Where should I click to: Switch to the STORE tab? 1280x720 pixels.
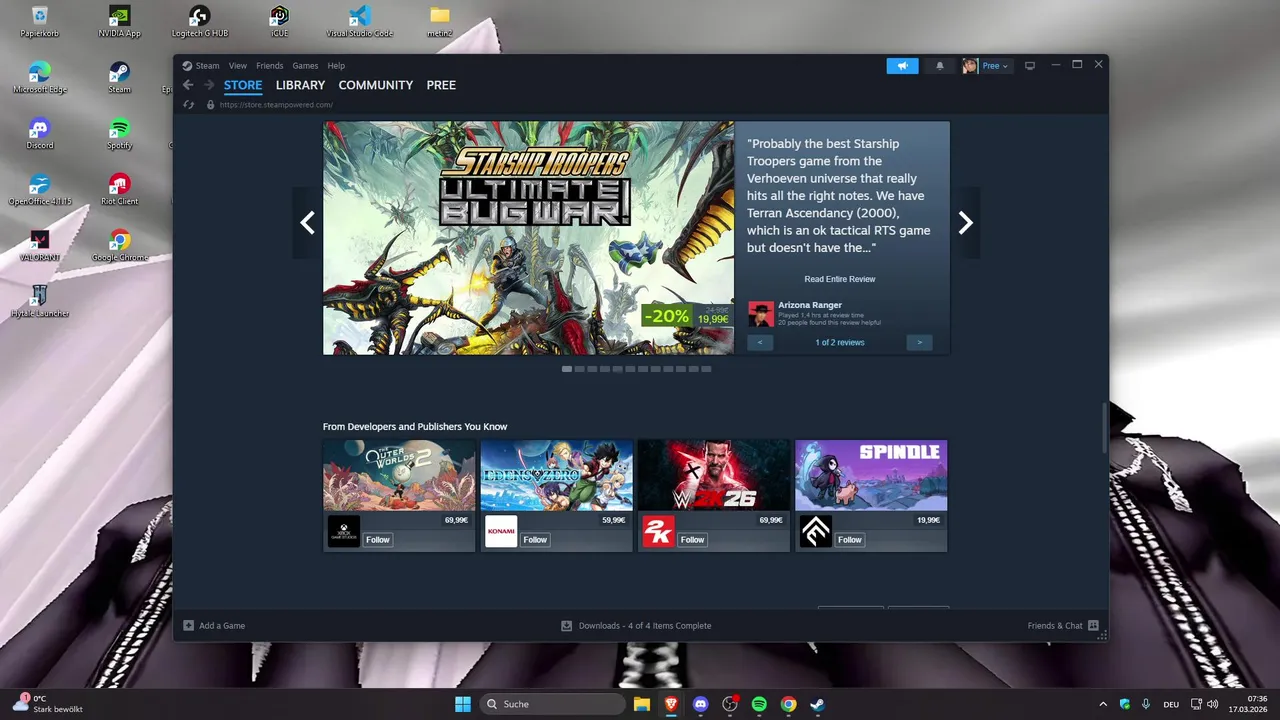click(243, 85)
